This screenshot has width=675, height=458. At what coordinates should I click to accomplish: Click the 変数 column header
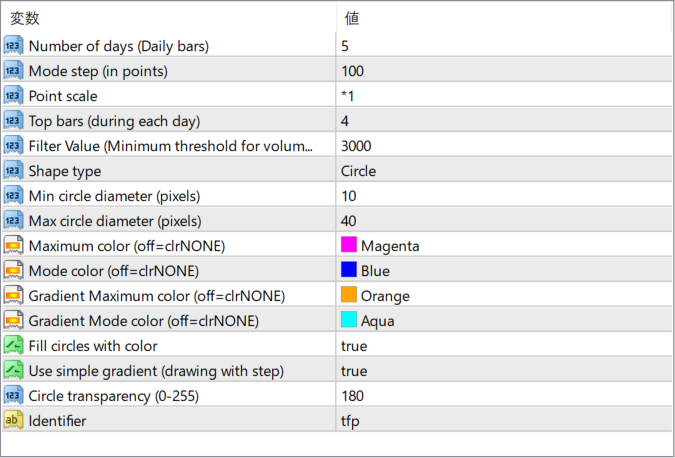coord(26,18)
